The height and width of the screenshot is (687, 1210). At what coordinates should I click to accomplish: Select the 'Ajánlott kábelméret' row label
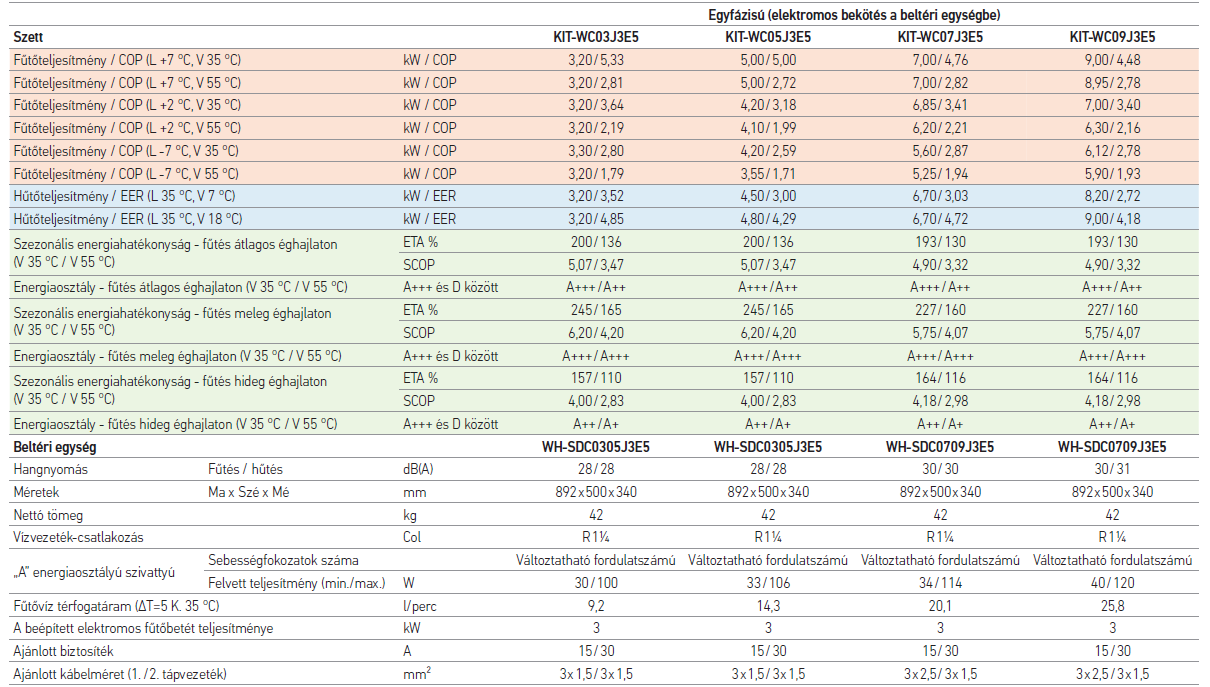click(x=120, y=674)
